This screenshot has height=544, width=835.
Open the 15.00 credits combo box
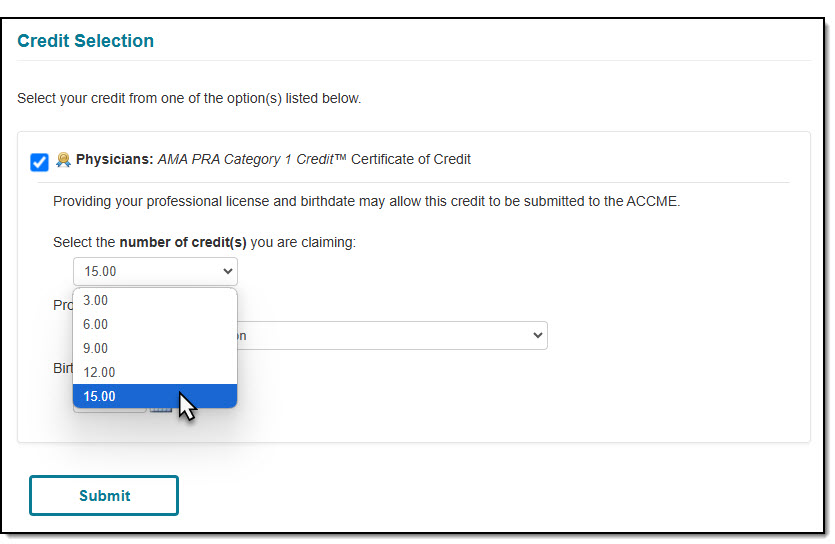point(155,271)
